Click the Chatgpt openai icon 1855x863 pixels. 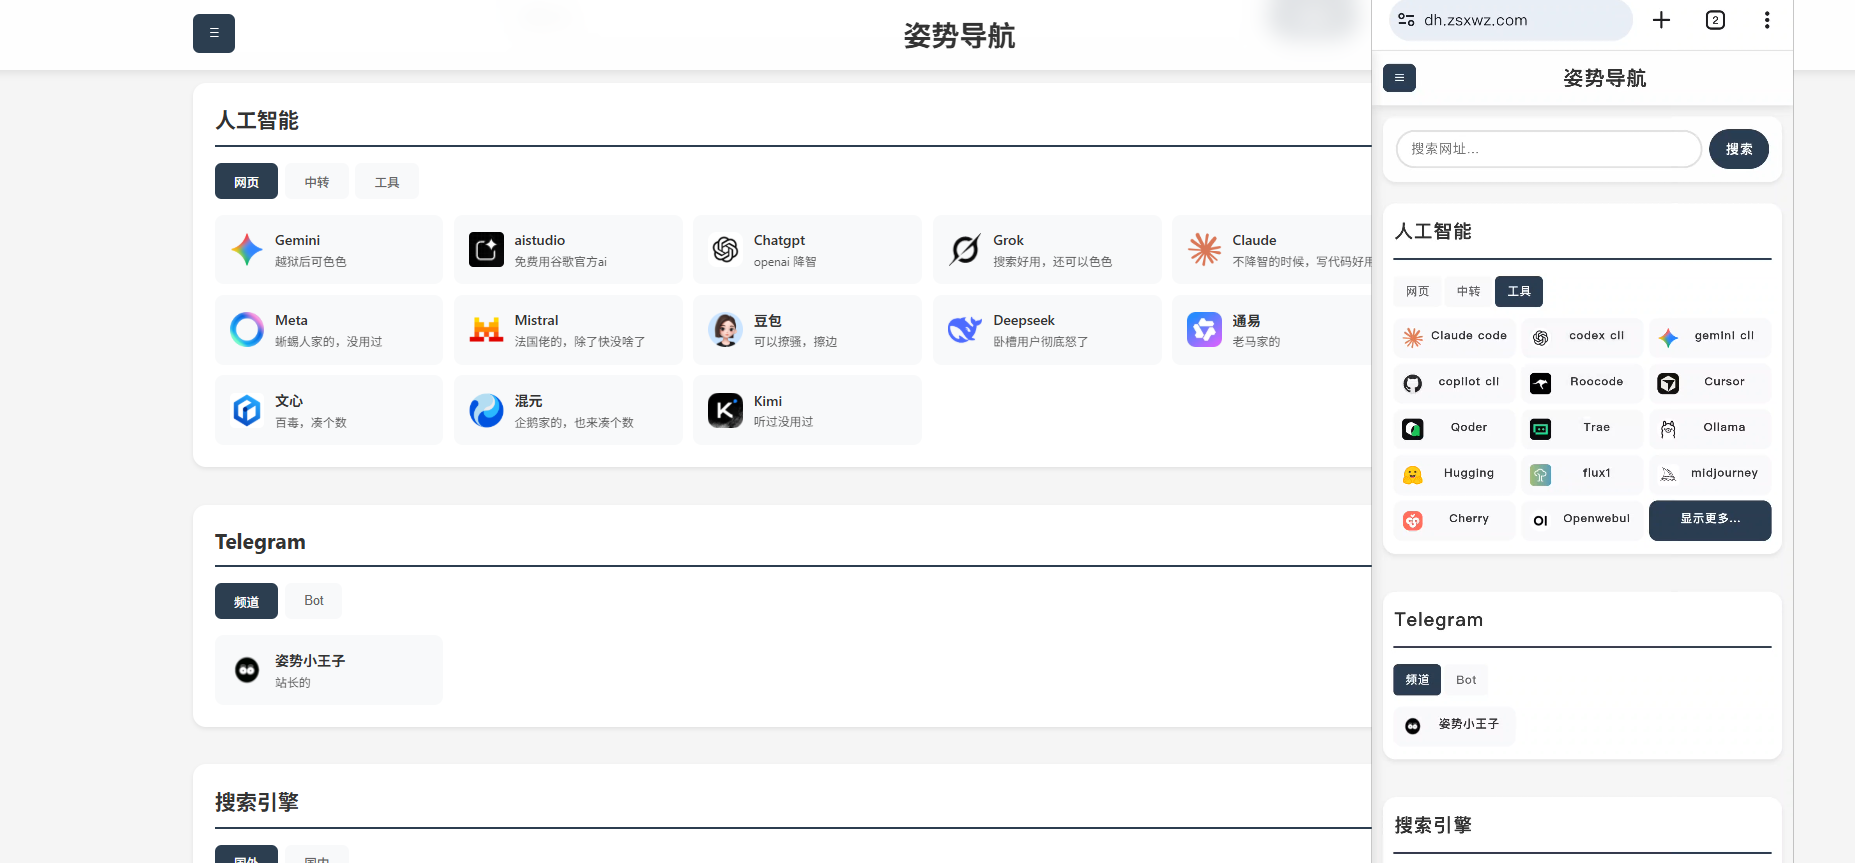[725, 250]
